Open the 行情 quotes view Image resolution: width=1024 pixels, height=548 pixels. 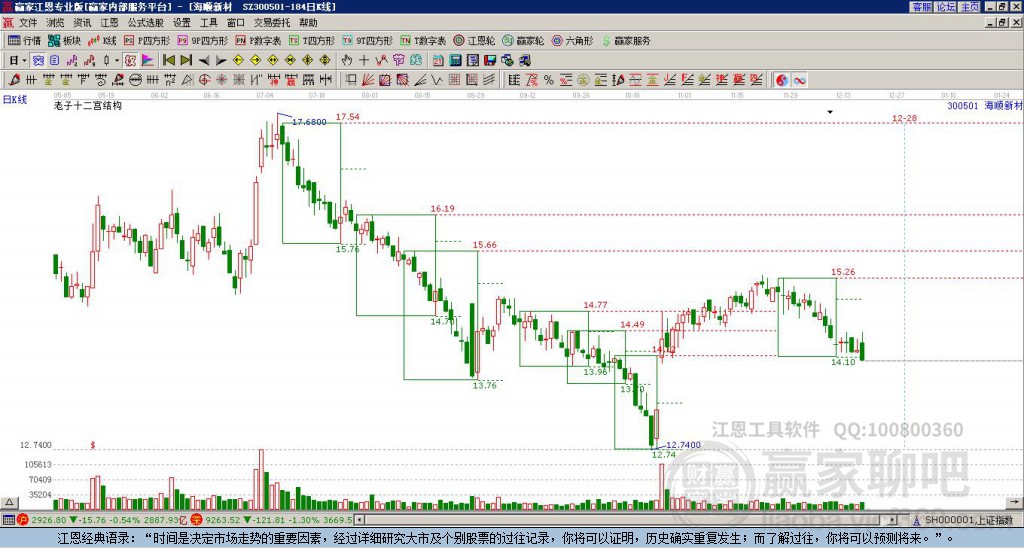25,40
